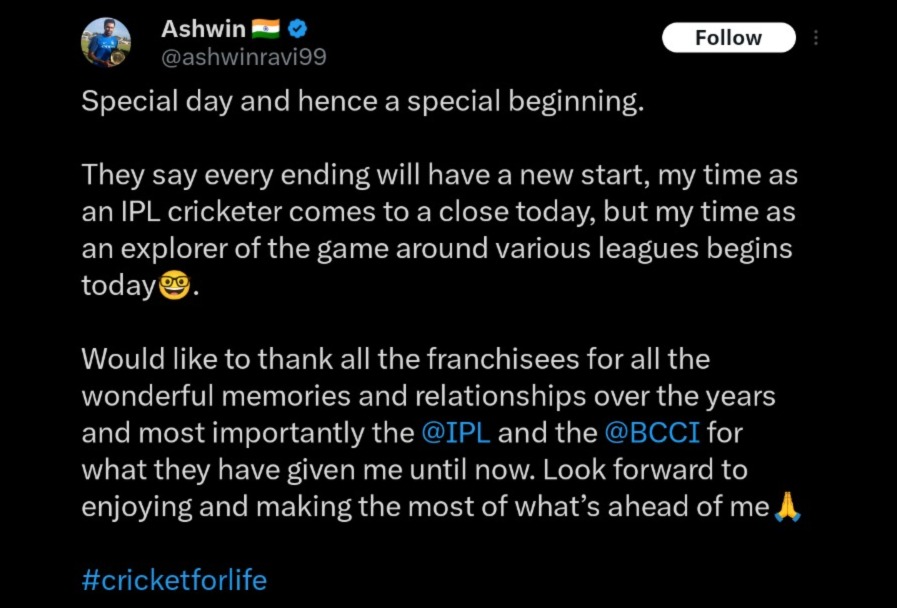The height and width of the screenshot is (608, 897).
Task: Follow the Ashwin account
Action: (x=728, y=38)
